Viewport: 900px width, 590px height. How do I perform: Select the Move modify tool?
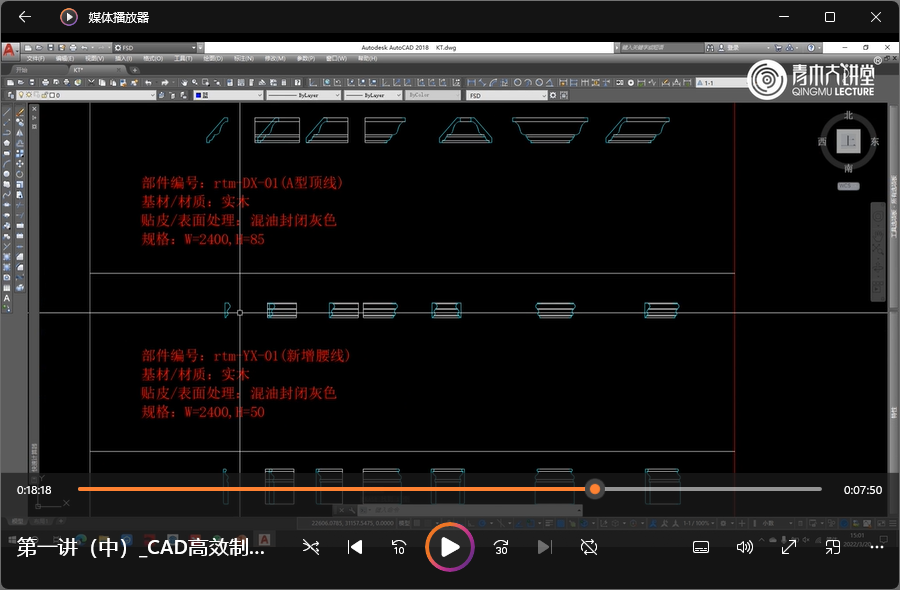pyautogui.click(x=20, y=164)
